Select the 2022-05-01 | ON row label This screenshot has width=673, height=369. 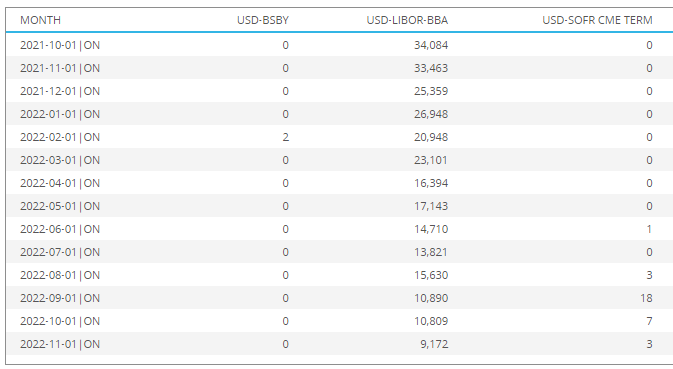(60, 206)
